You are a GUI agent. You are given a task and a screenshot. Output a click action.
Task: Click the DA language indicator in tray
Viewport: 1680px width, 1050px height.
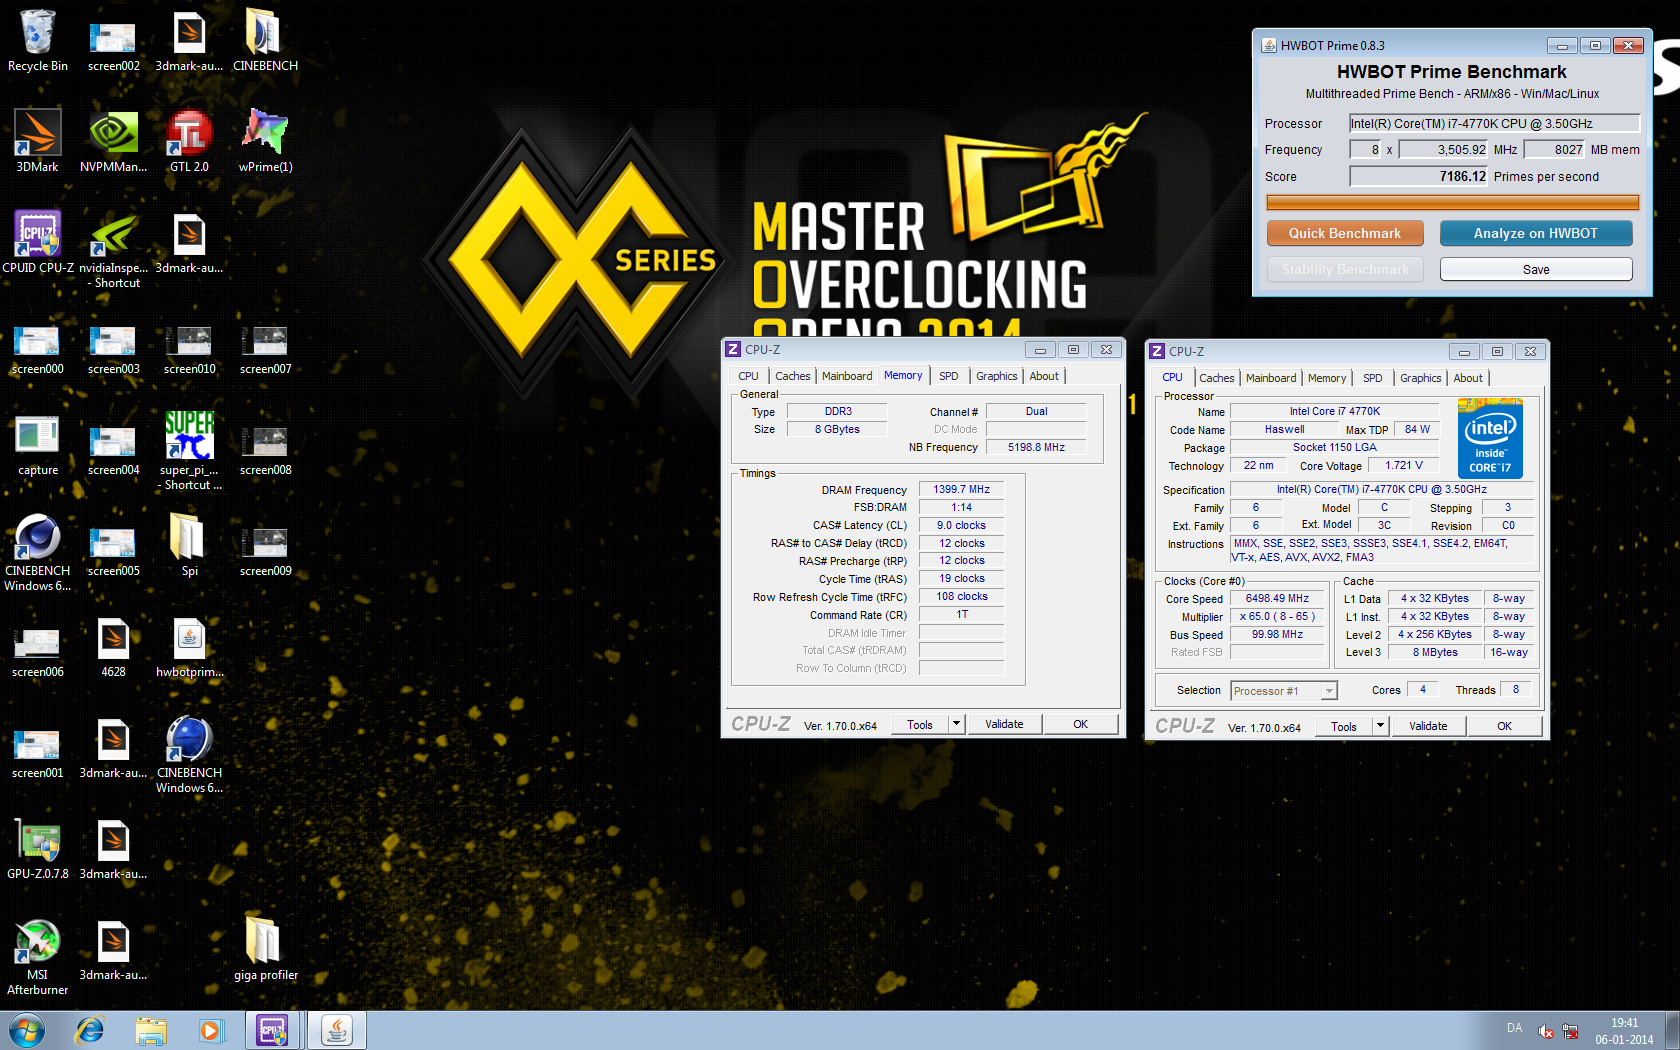1514,1028
